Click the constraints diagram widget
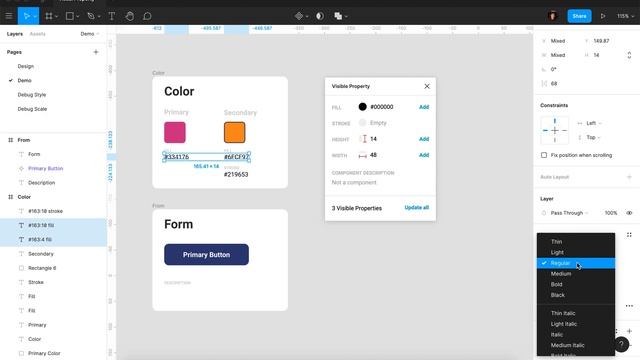The width and height of the screenshot is (640, 360). coord(554,130)
